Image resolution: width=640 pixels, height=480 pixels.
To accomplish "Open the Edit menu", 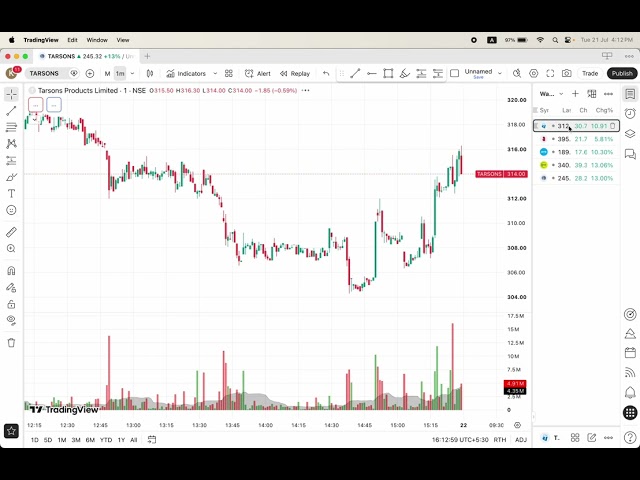I will [72, 40].
